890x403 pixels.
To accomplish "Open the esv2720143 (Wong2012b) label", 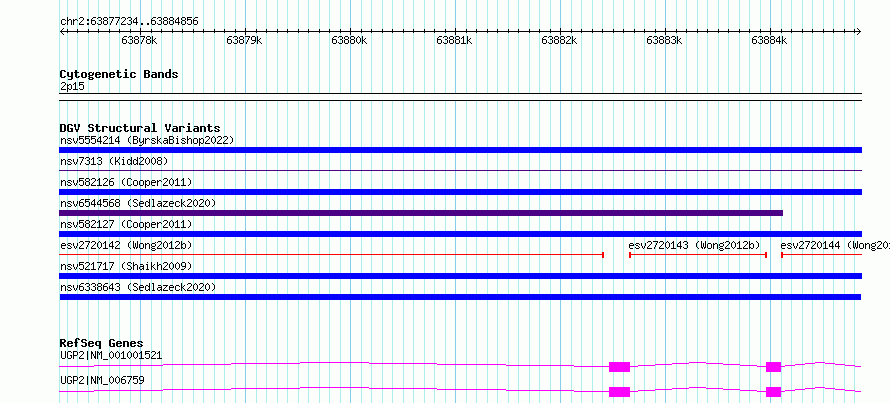I will 694,245.
